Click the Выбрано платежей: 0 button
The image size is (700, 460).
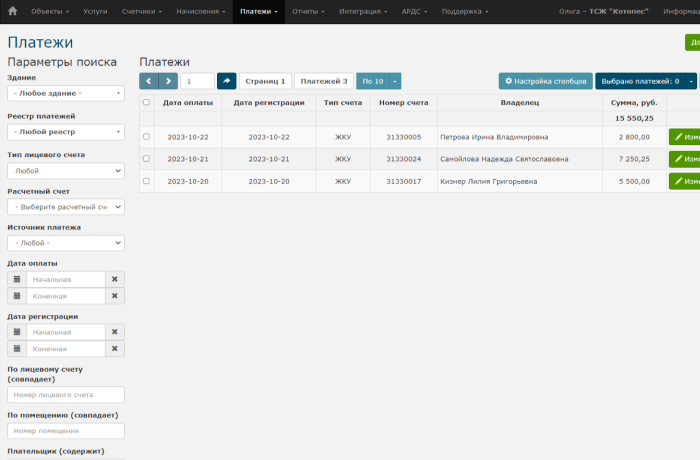640,81
